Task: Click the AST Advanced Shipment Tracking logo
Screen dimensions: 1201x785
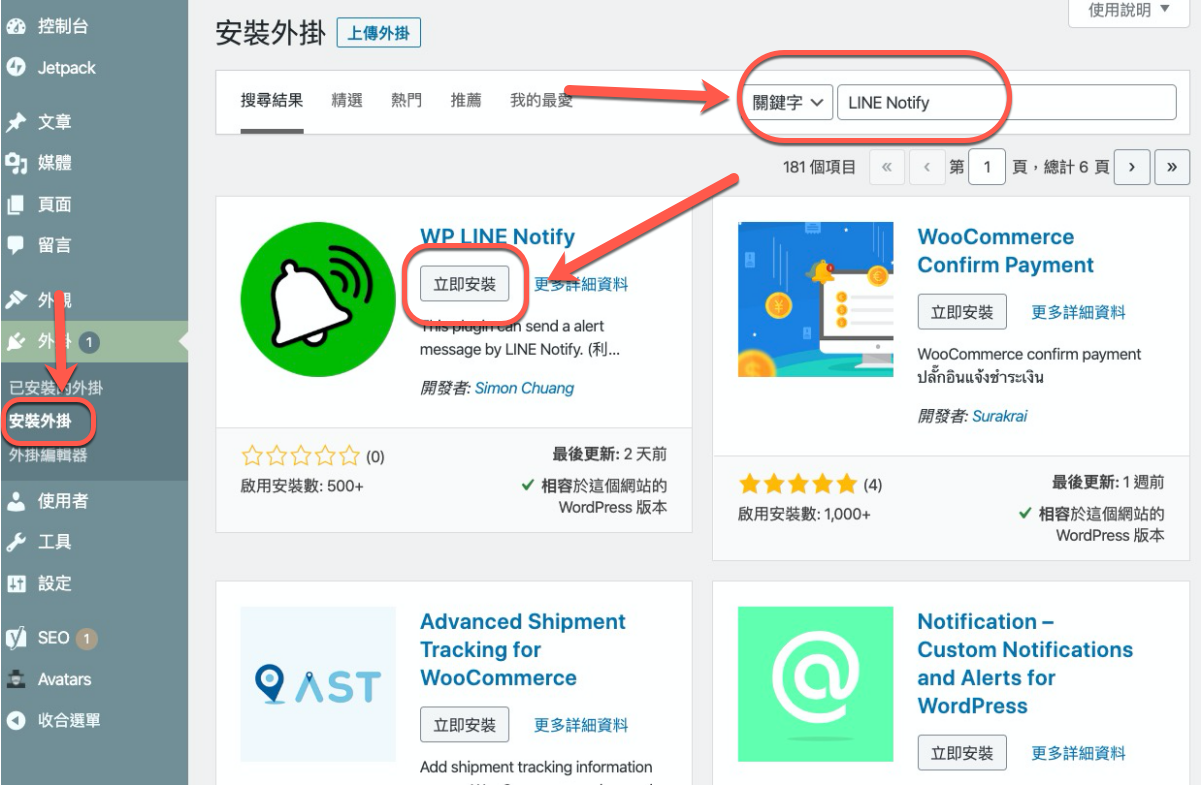Action: click(318, 684)
